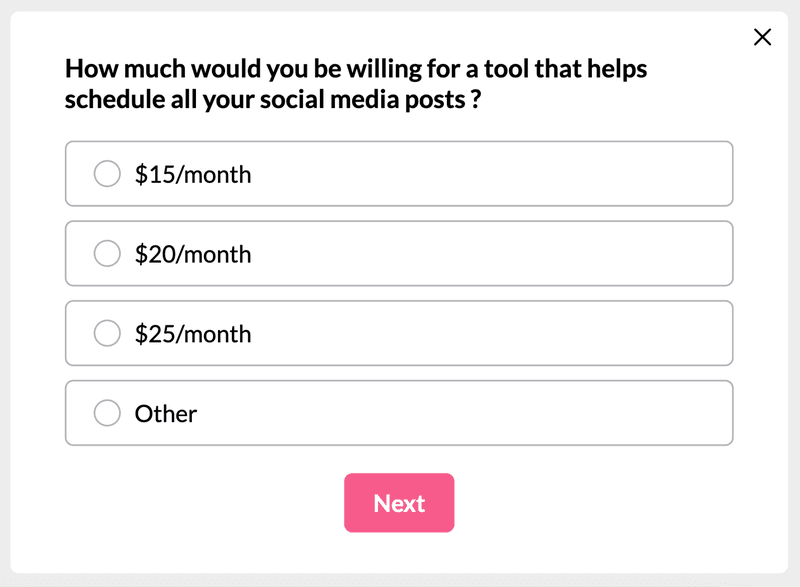This screenshot has height=587, width=800.
Task: Toggle the second answer's radio circle
Action: 107,253
